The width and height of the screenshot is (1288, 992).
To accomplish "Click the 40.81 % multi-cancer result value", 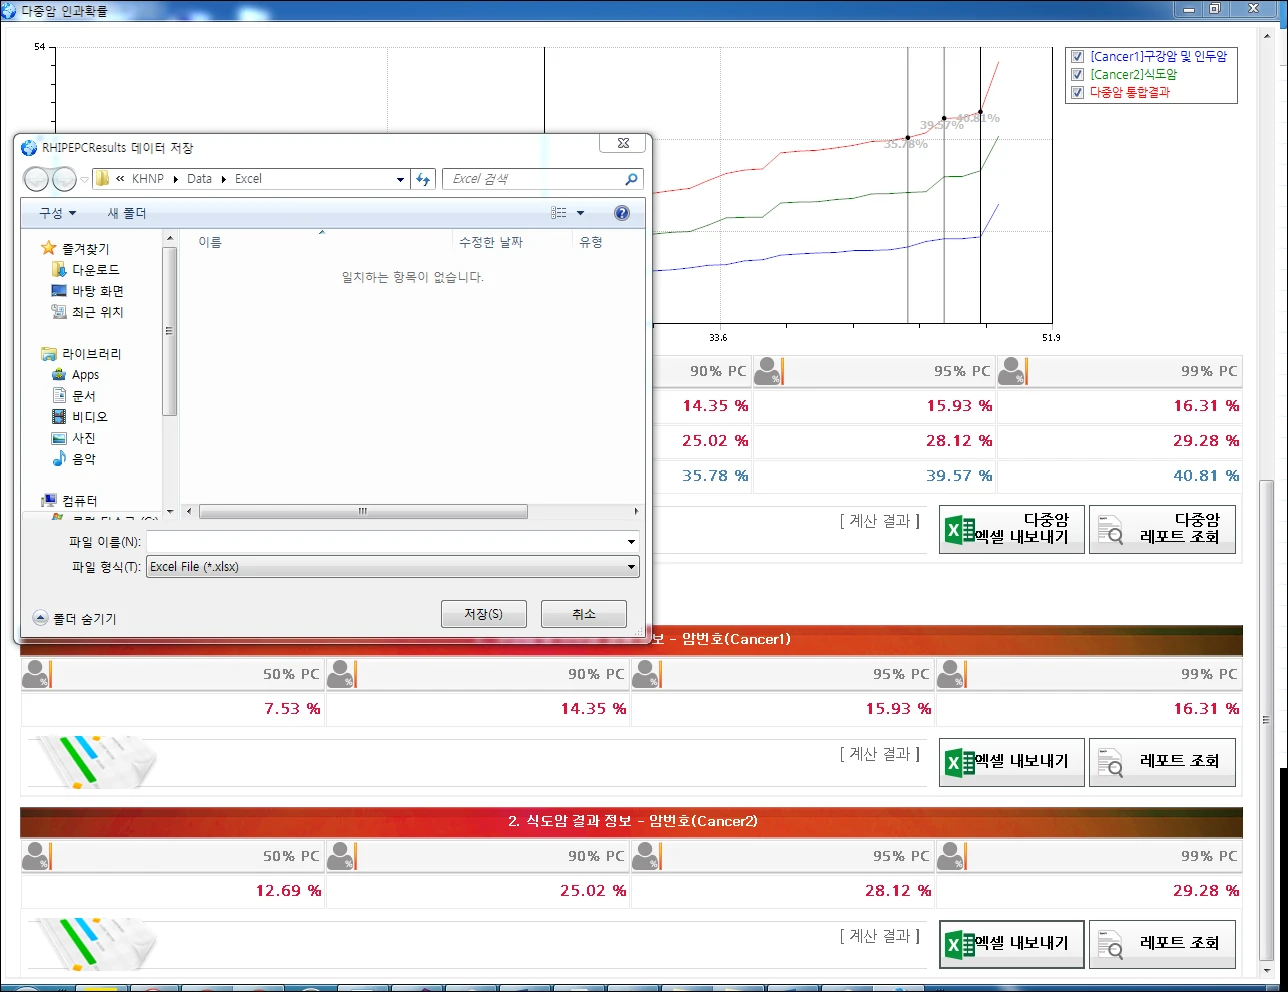I will (1206, 476).
